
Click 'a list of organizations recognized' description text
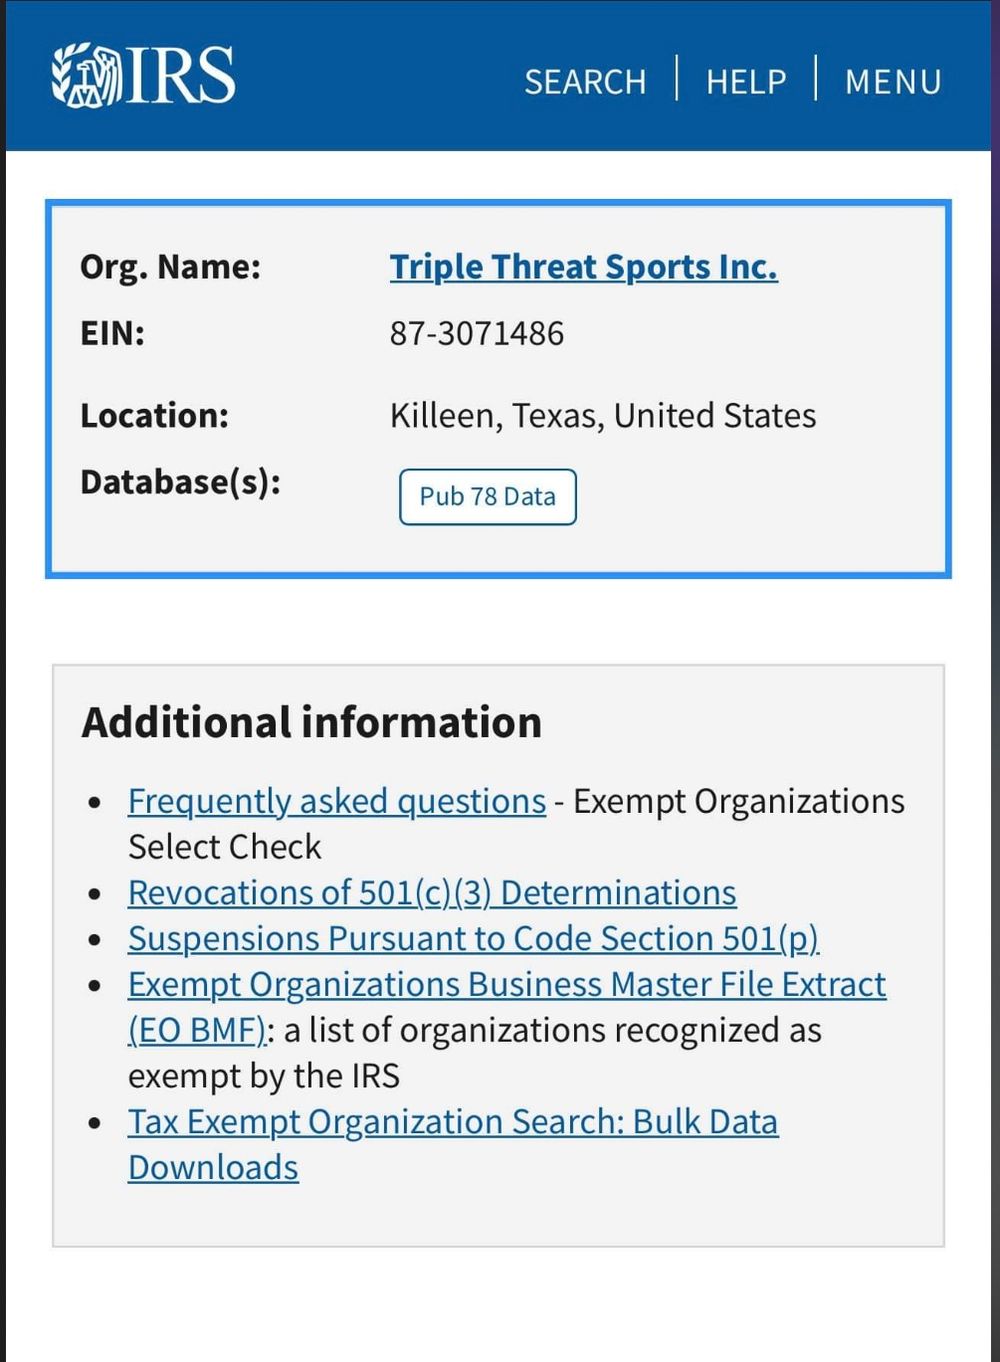click(x=552, y=1030)
